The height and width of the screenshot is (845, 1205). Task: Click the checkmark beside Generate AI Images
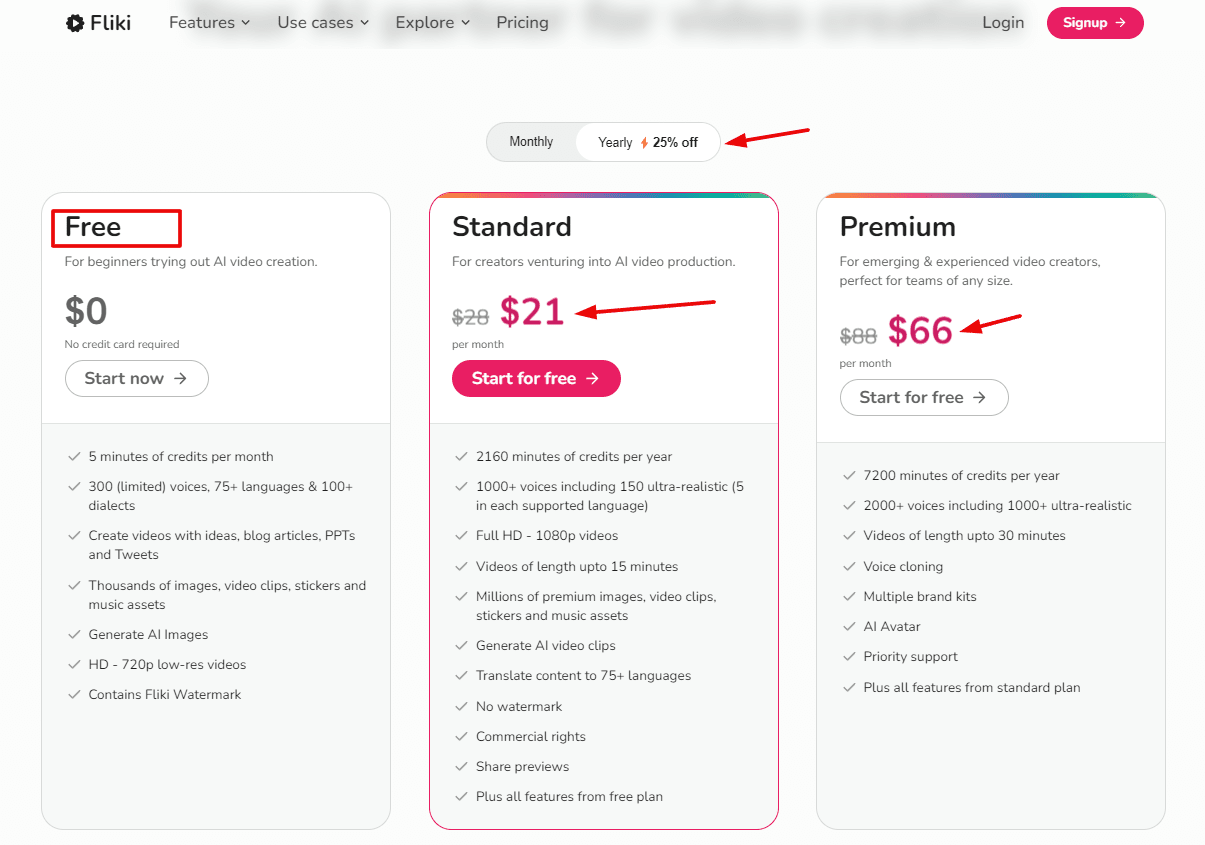click(74, 634)
